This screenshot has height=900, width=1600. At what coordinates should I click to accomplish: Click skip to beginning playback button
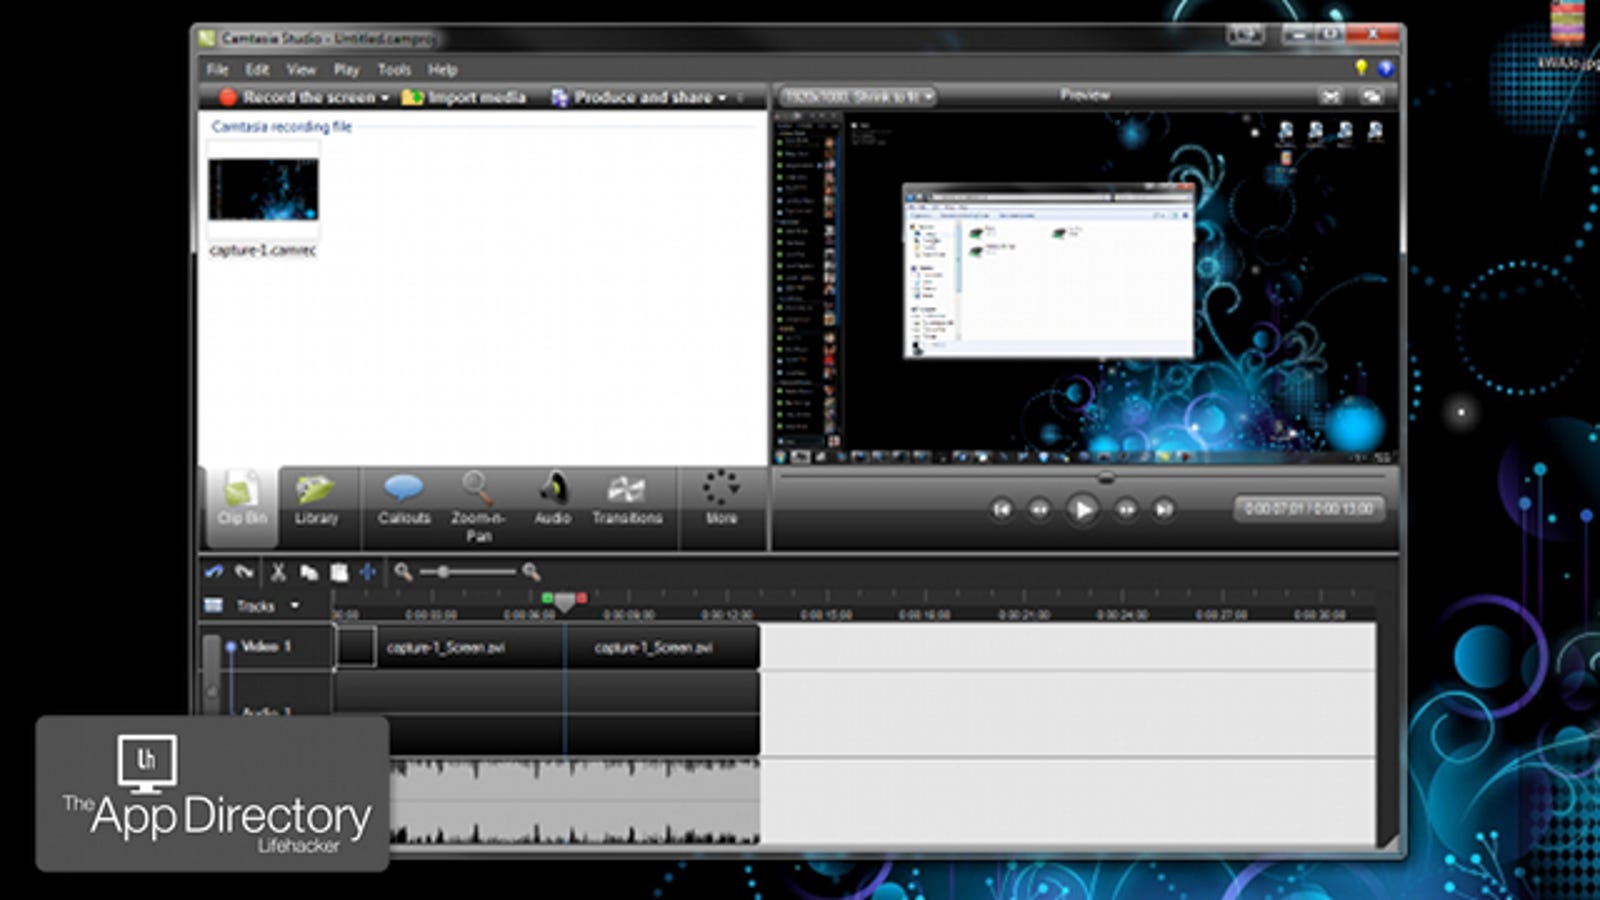tap(1001, 509)
